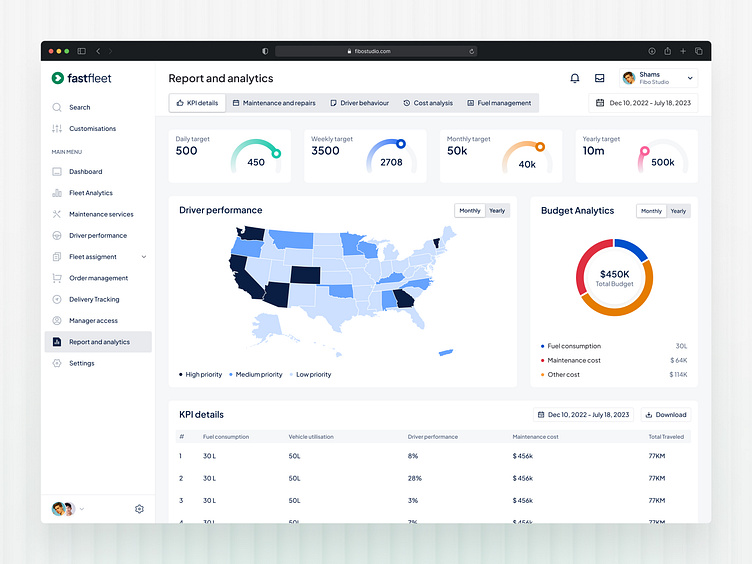Click the Download button

click(x=665, y=414)
